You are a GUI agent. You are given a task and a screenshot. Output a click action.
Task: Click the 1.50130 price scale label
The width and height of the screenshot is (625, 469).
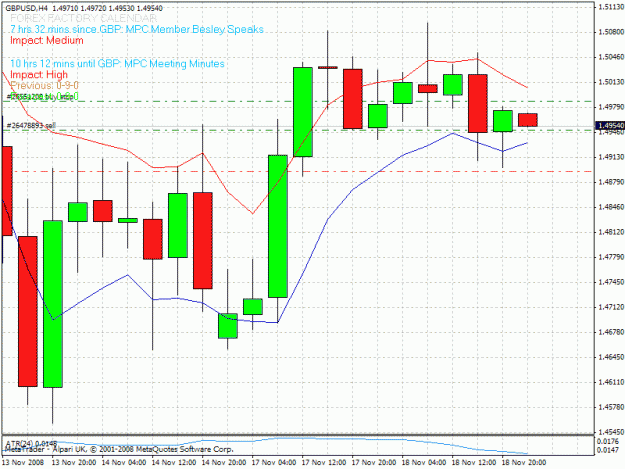[x=611, y=82]
